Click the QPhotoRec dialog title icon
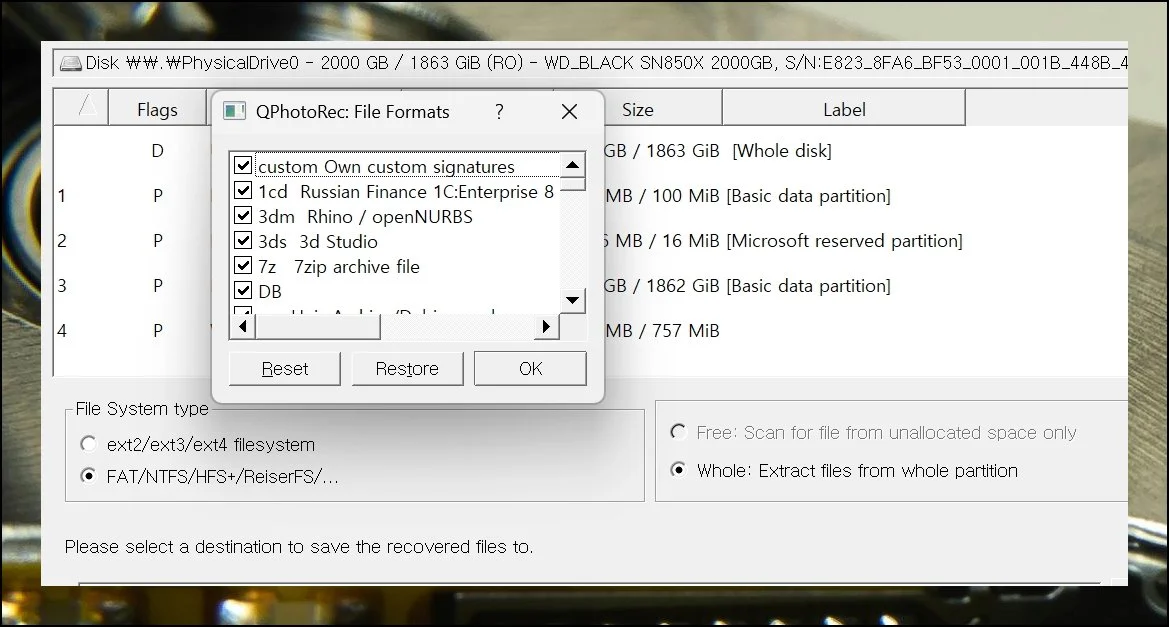The height and width of the screenshot is (627, 1169). [x=234, y=112]
